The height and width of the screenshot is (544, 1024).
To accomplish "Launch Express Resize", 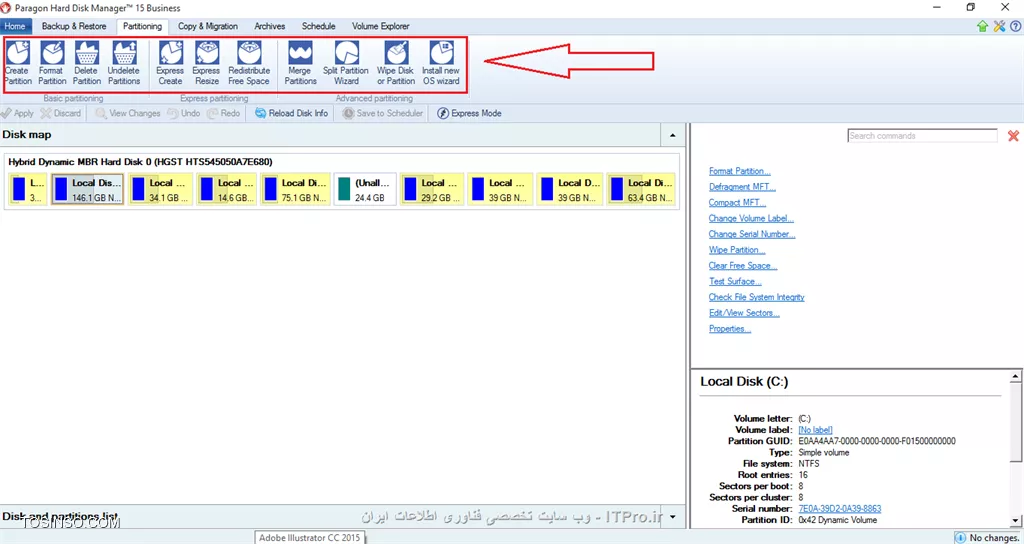I will coord(207,63).
